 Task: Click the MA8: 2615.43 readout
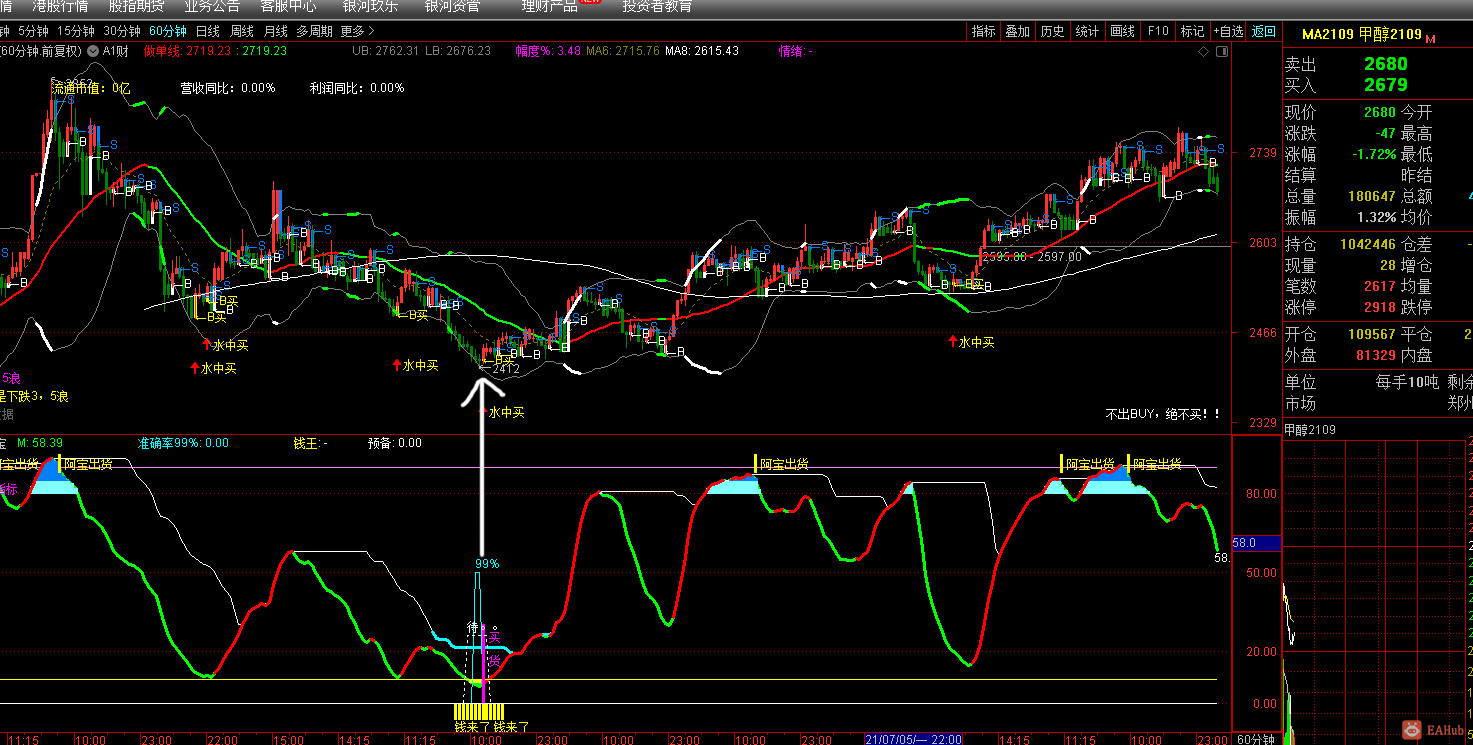(702, 50)
